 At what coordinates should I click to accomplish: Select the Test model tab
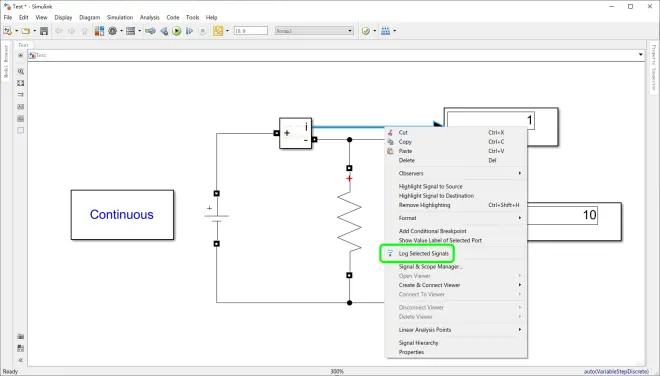click(23, 45)
